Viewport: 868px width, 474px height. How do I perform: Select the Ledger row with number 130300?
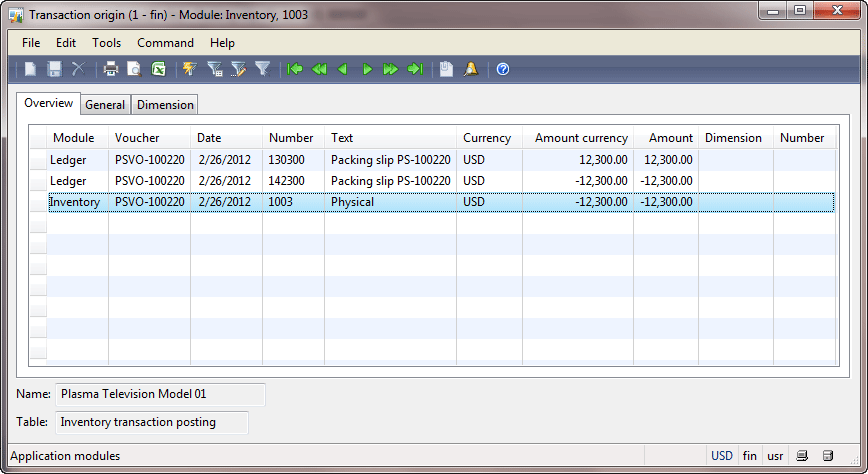point(441,160)
